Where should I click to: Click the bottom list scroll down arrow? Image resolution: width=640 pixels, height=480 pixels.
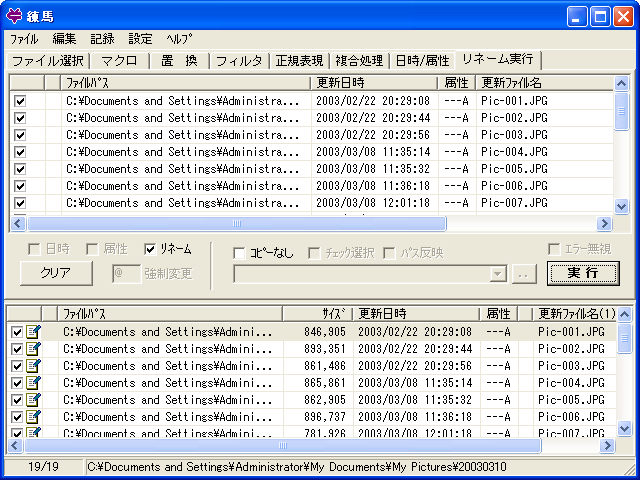click(x=624, y=429)
